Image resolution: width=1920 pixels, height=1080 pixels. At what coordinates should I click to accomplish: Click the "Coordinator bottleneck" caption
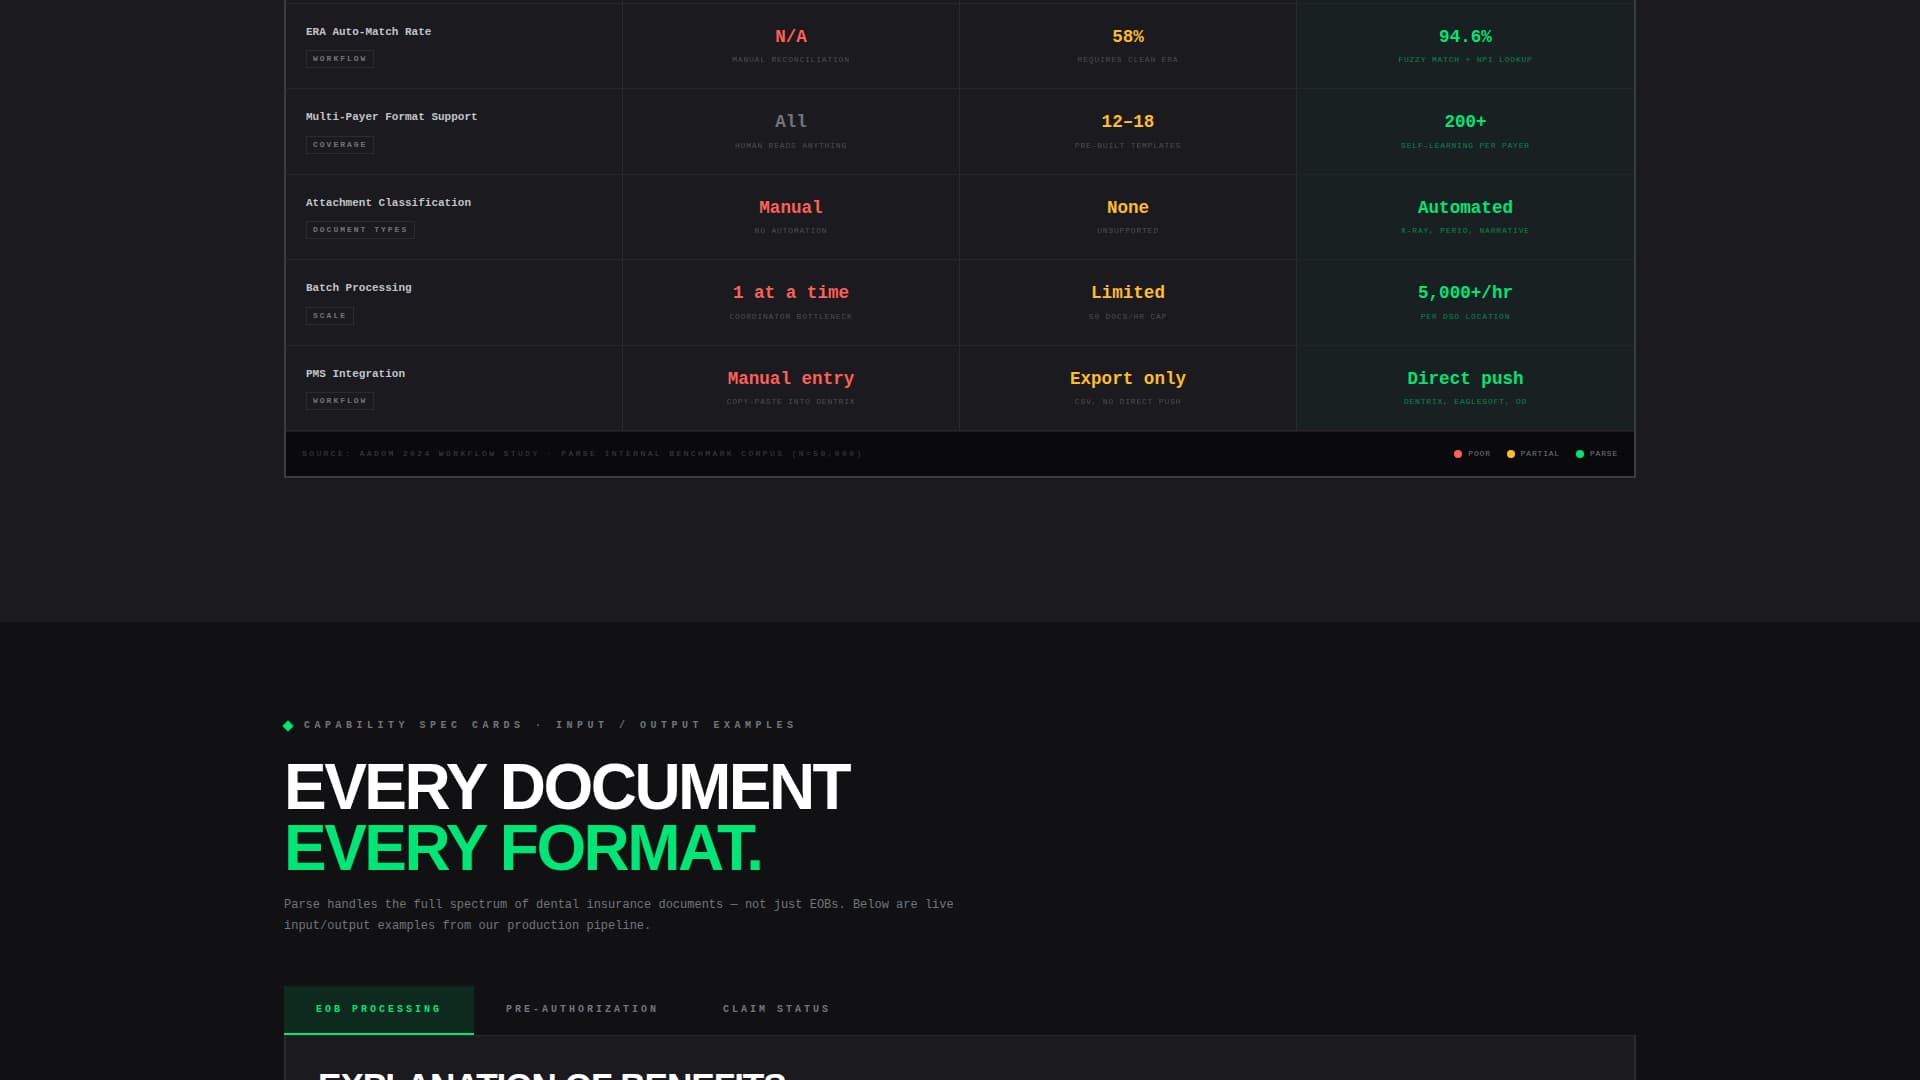[x=791, y=317]
